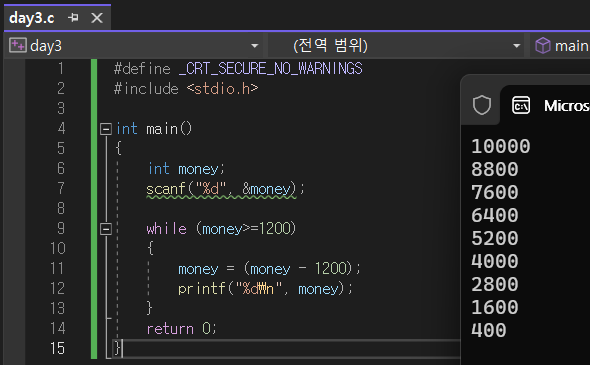Click the while keyword on line 9

tap(166, 229)
